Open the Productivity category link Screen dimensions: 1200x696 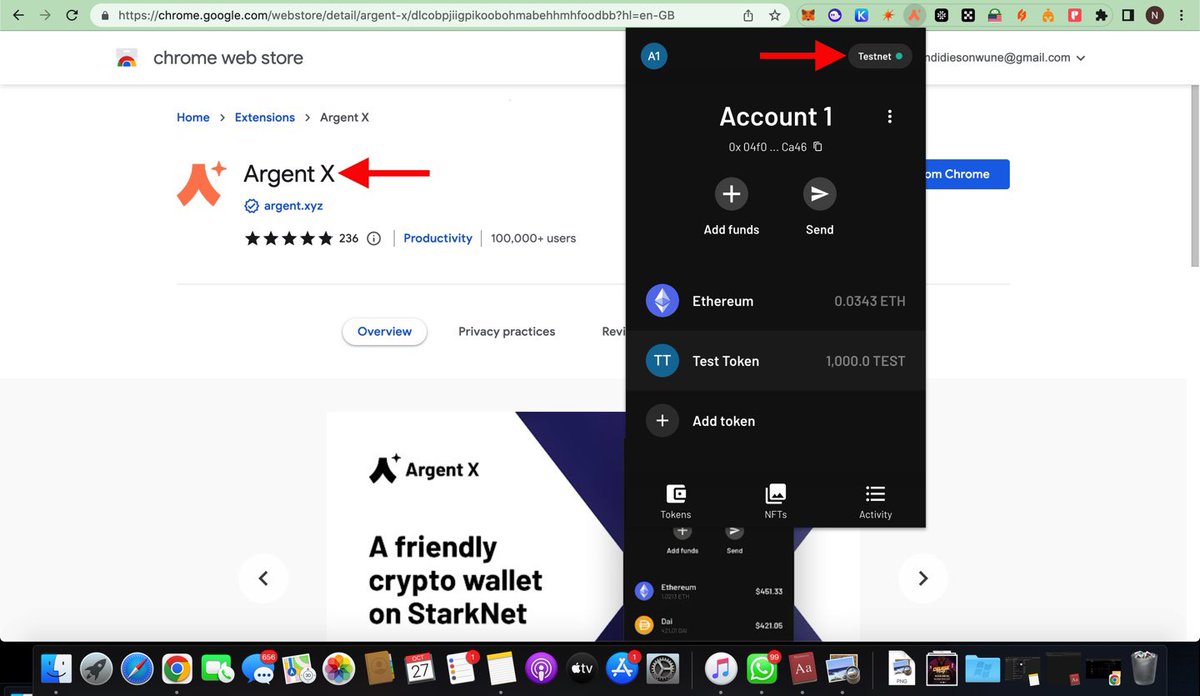[438, 238]
